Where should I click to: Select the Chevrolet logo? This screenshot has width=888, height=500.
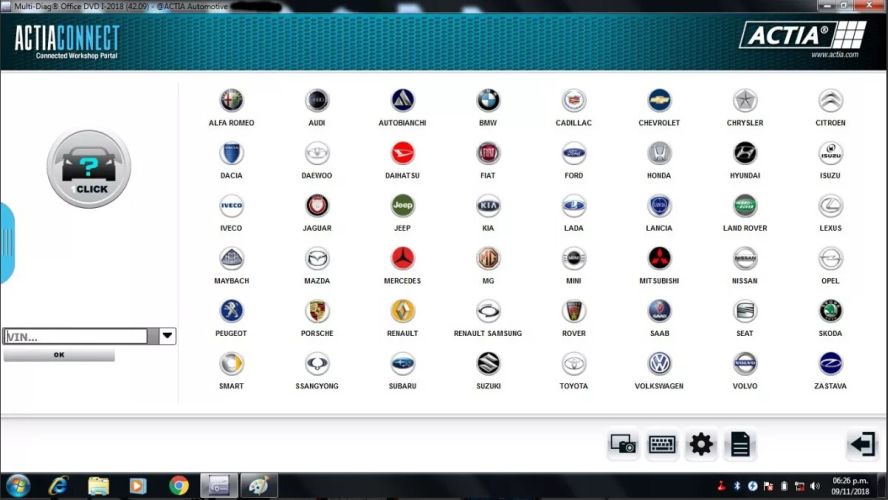659,101
